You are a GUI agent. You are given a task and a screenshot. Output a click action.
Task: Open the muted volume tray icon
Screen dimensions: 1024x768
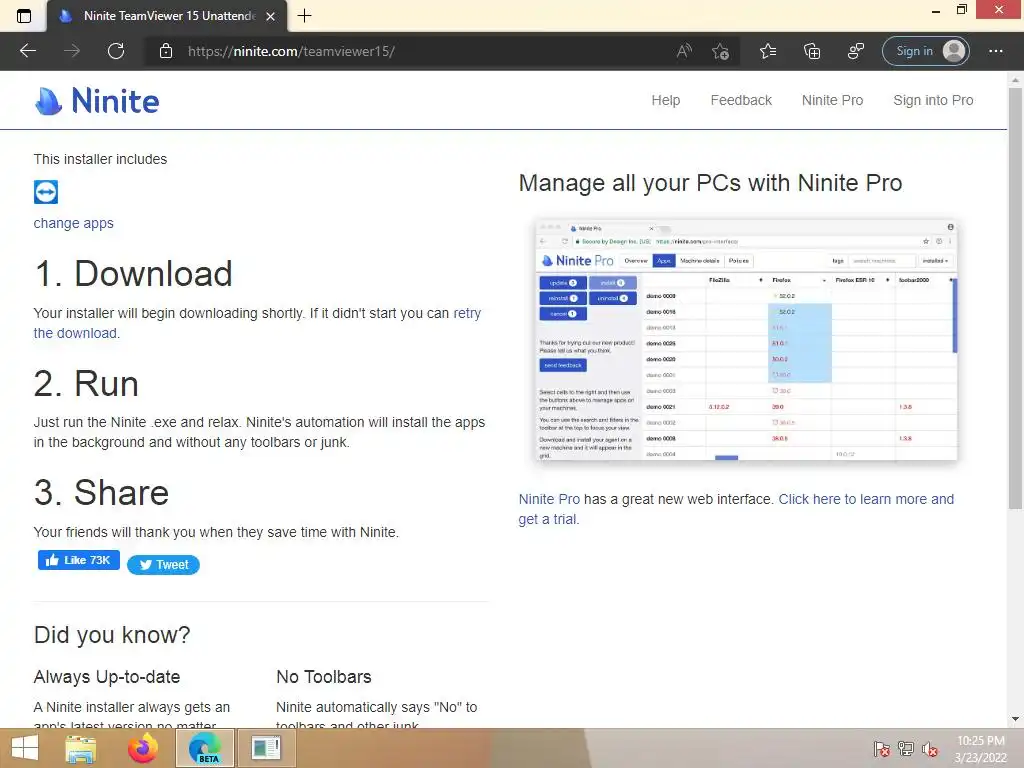click(x=930, y=749)
